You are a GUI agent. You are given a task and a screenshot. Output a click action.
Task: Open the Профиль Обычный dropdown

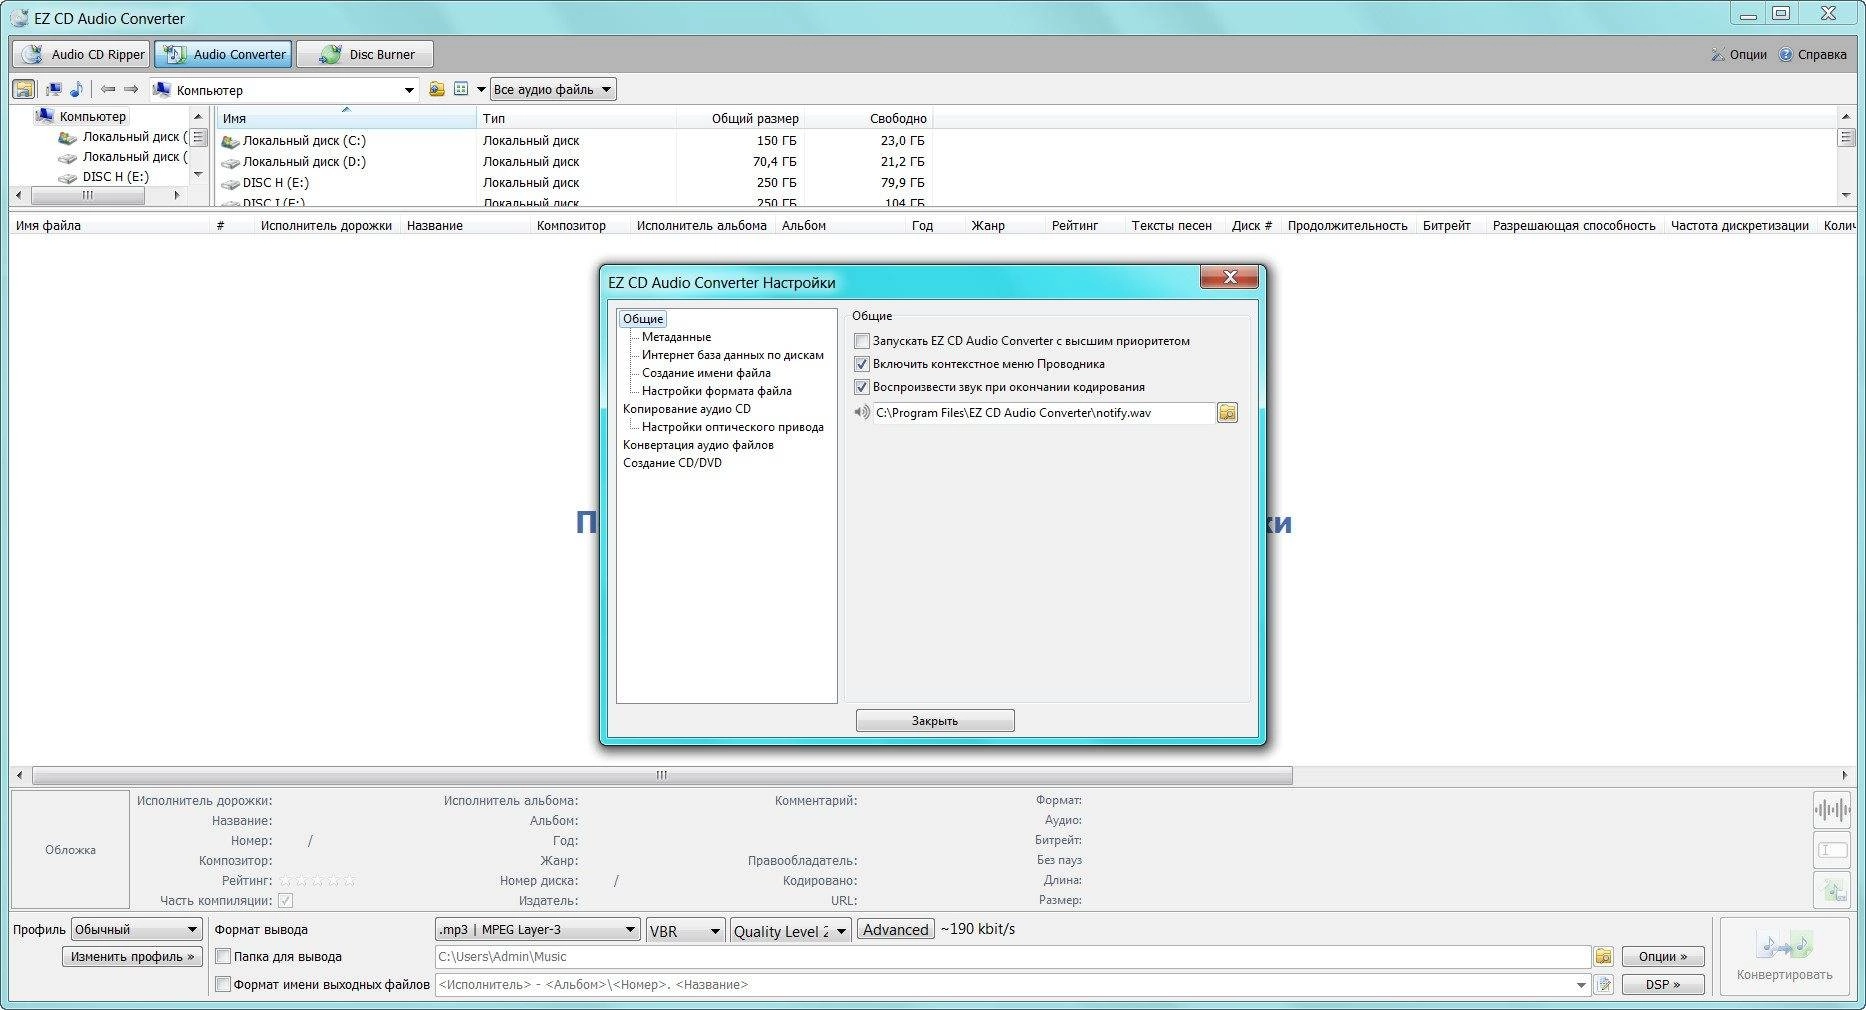click(x=137, y=930)
